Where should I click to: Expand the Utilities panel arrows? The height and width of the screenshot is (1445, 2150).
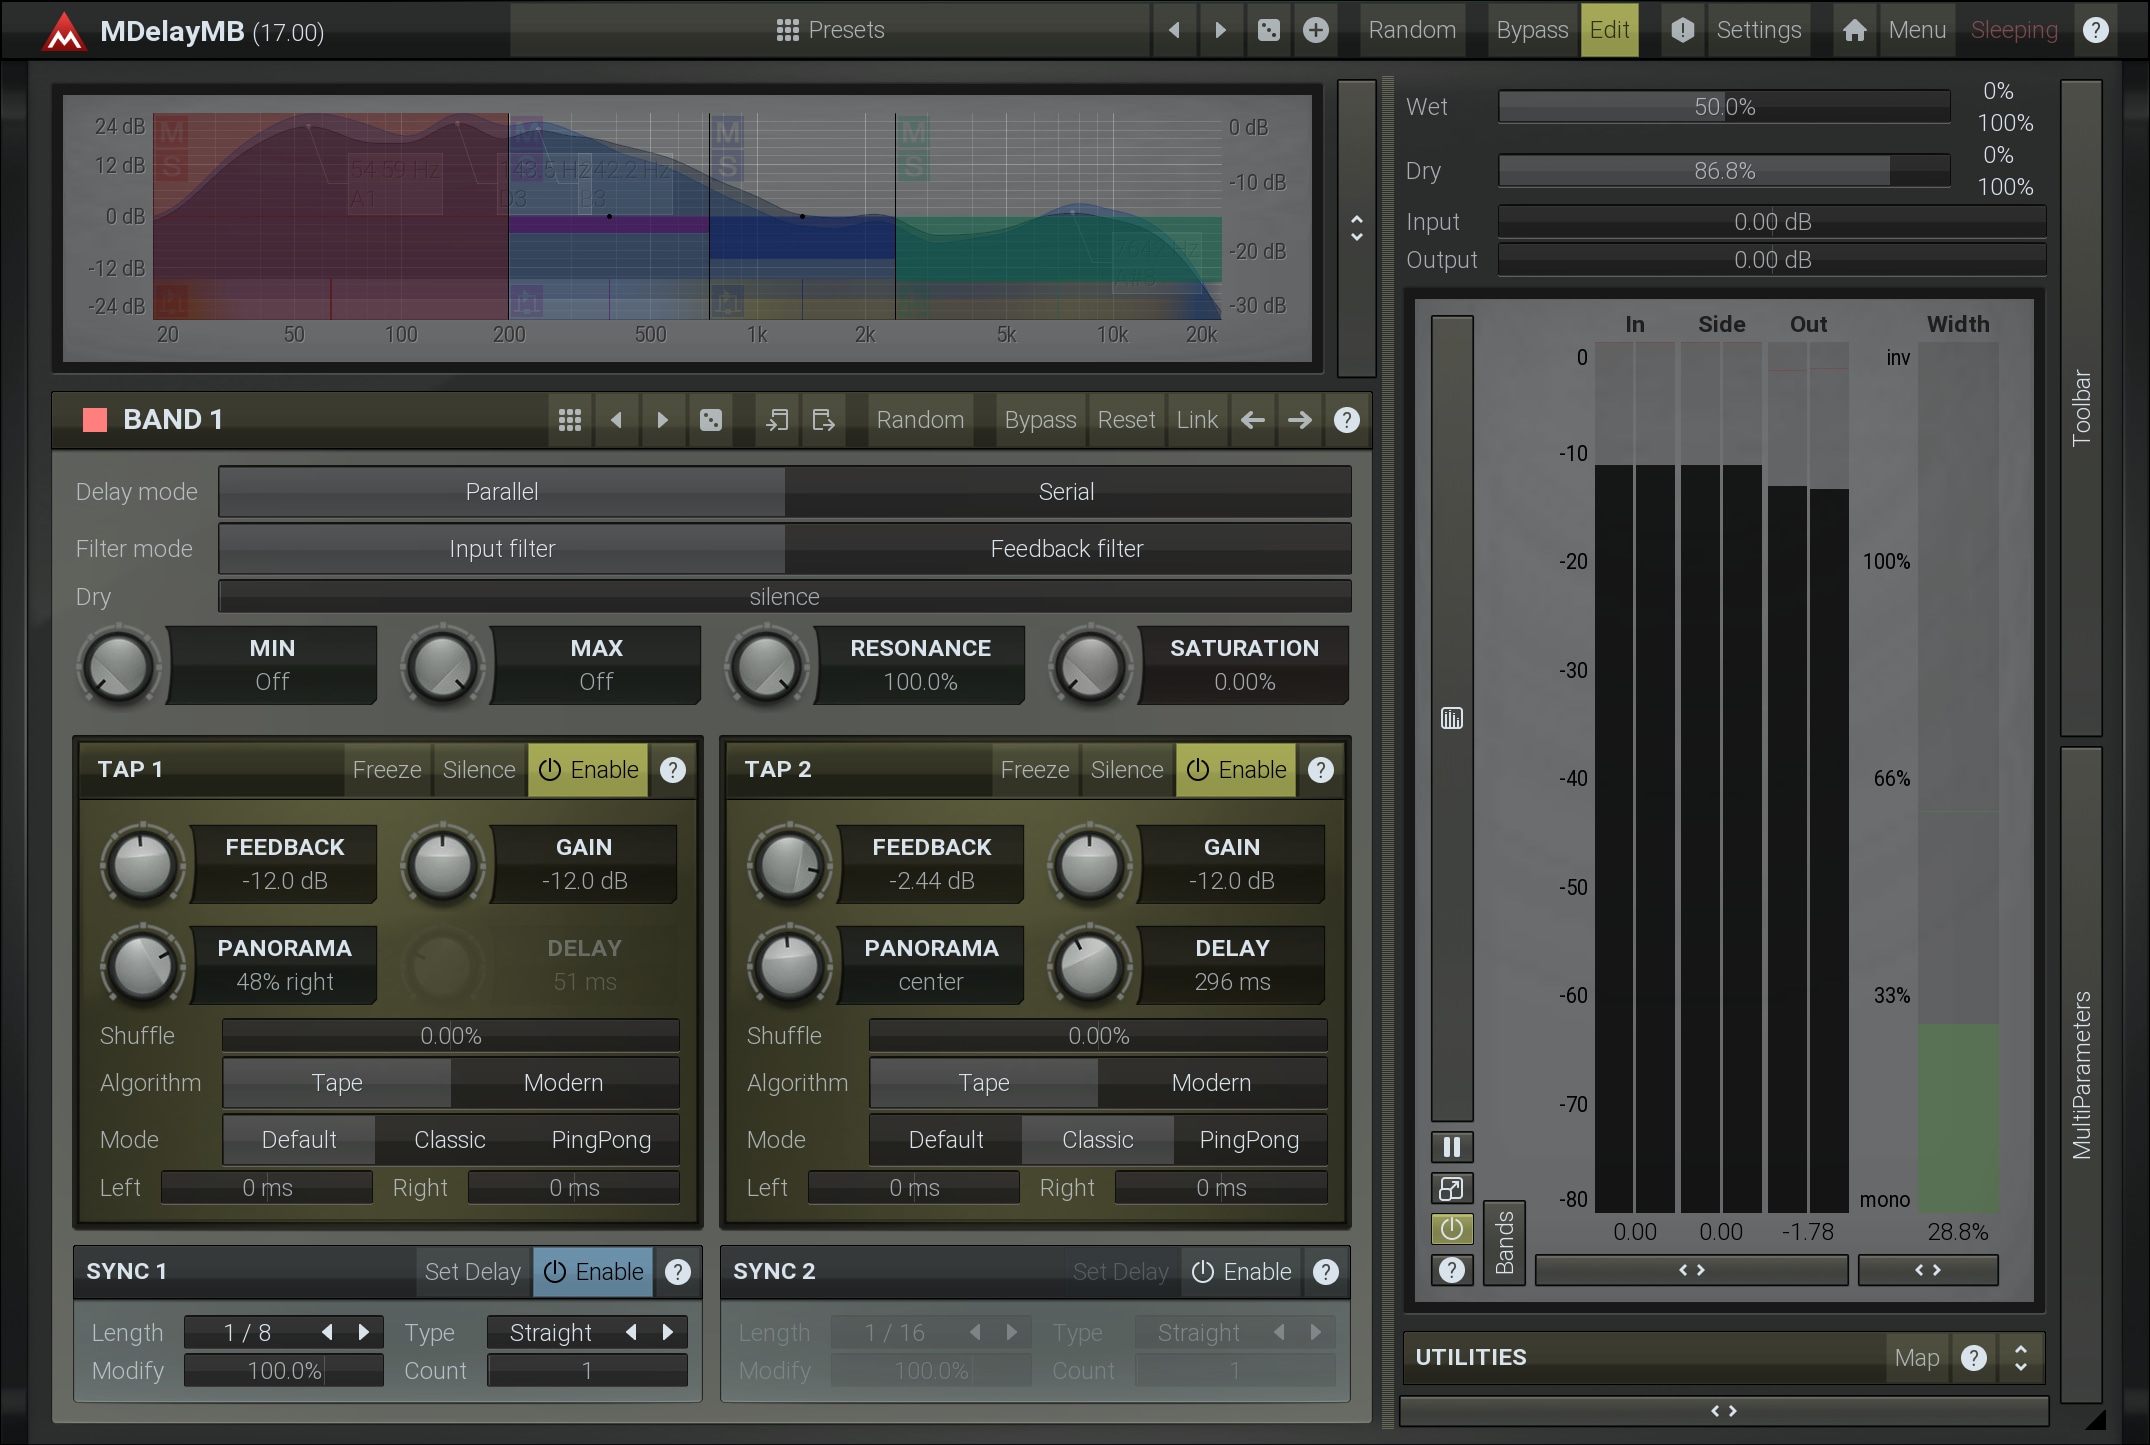[2021, 1357]
